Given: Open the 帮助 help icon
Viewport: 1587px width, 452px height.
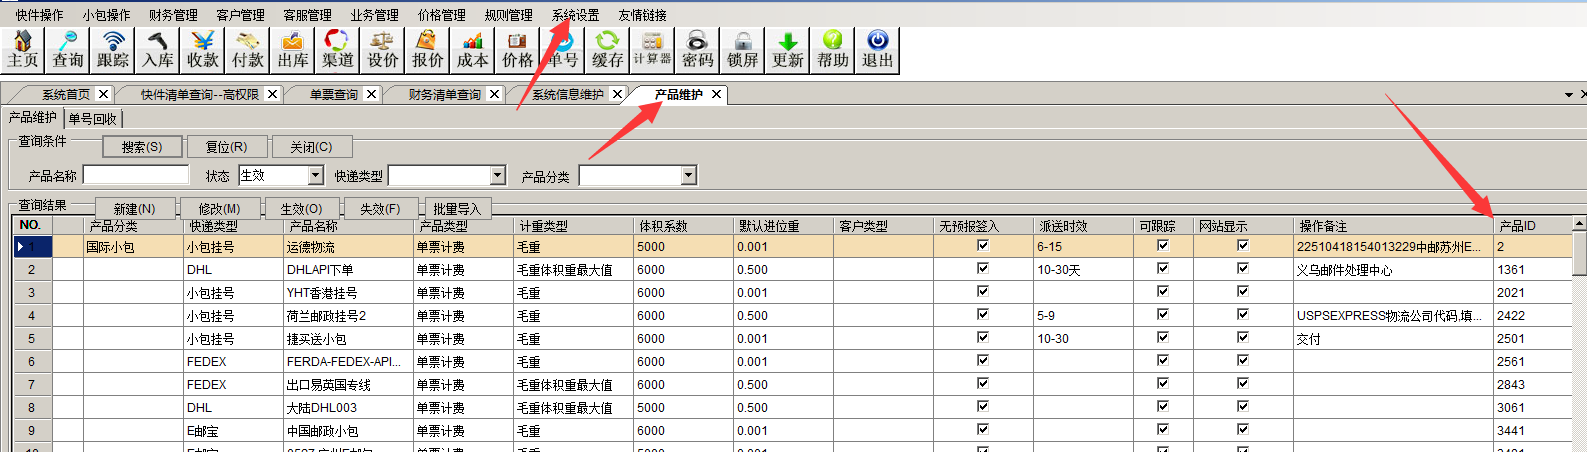Looking at the screenshot, I should (832, 49).
